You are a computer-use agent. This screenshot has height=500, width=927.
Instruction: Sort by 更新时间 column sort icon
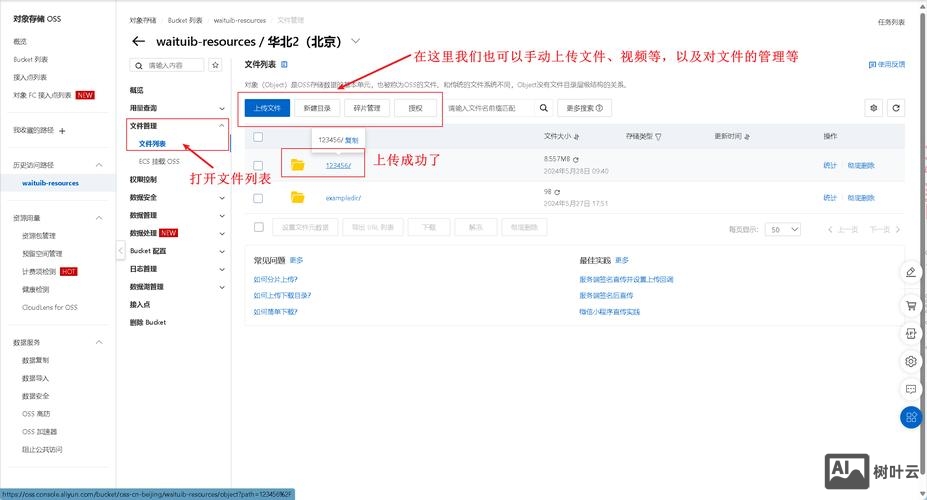[747, 137]
